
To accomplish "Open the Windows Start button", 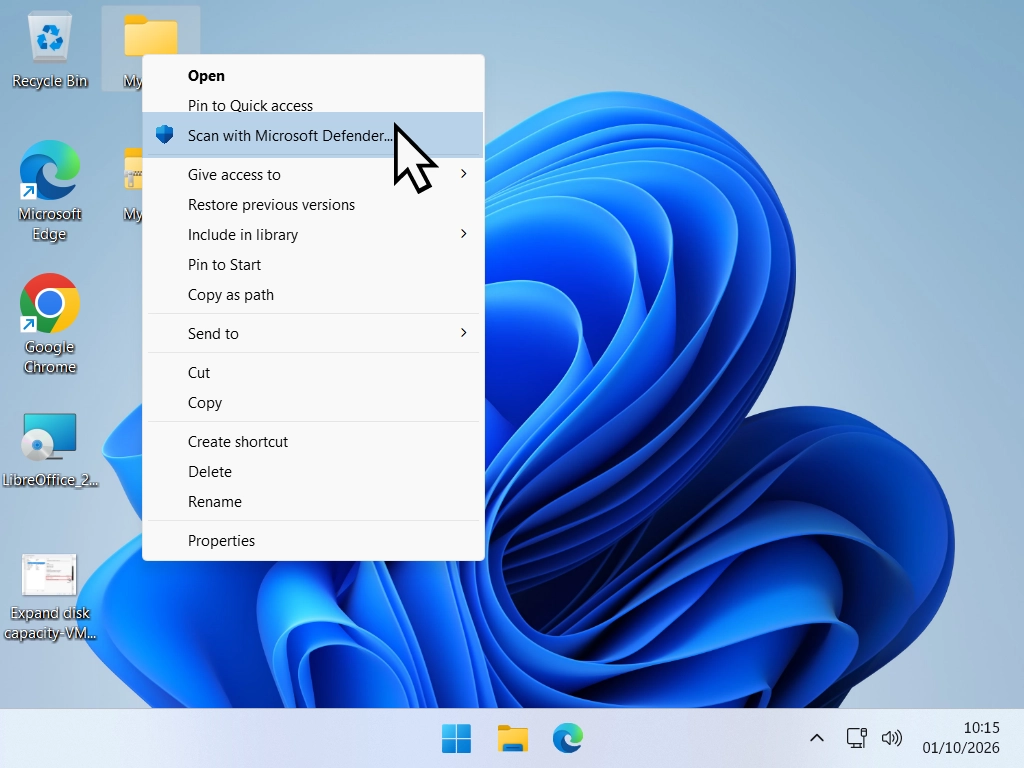I will point(456,739).
